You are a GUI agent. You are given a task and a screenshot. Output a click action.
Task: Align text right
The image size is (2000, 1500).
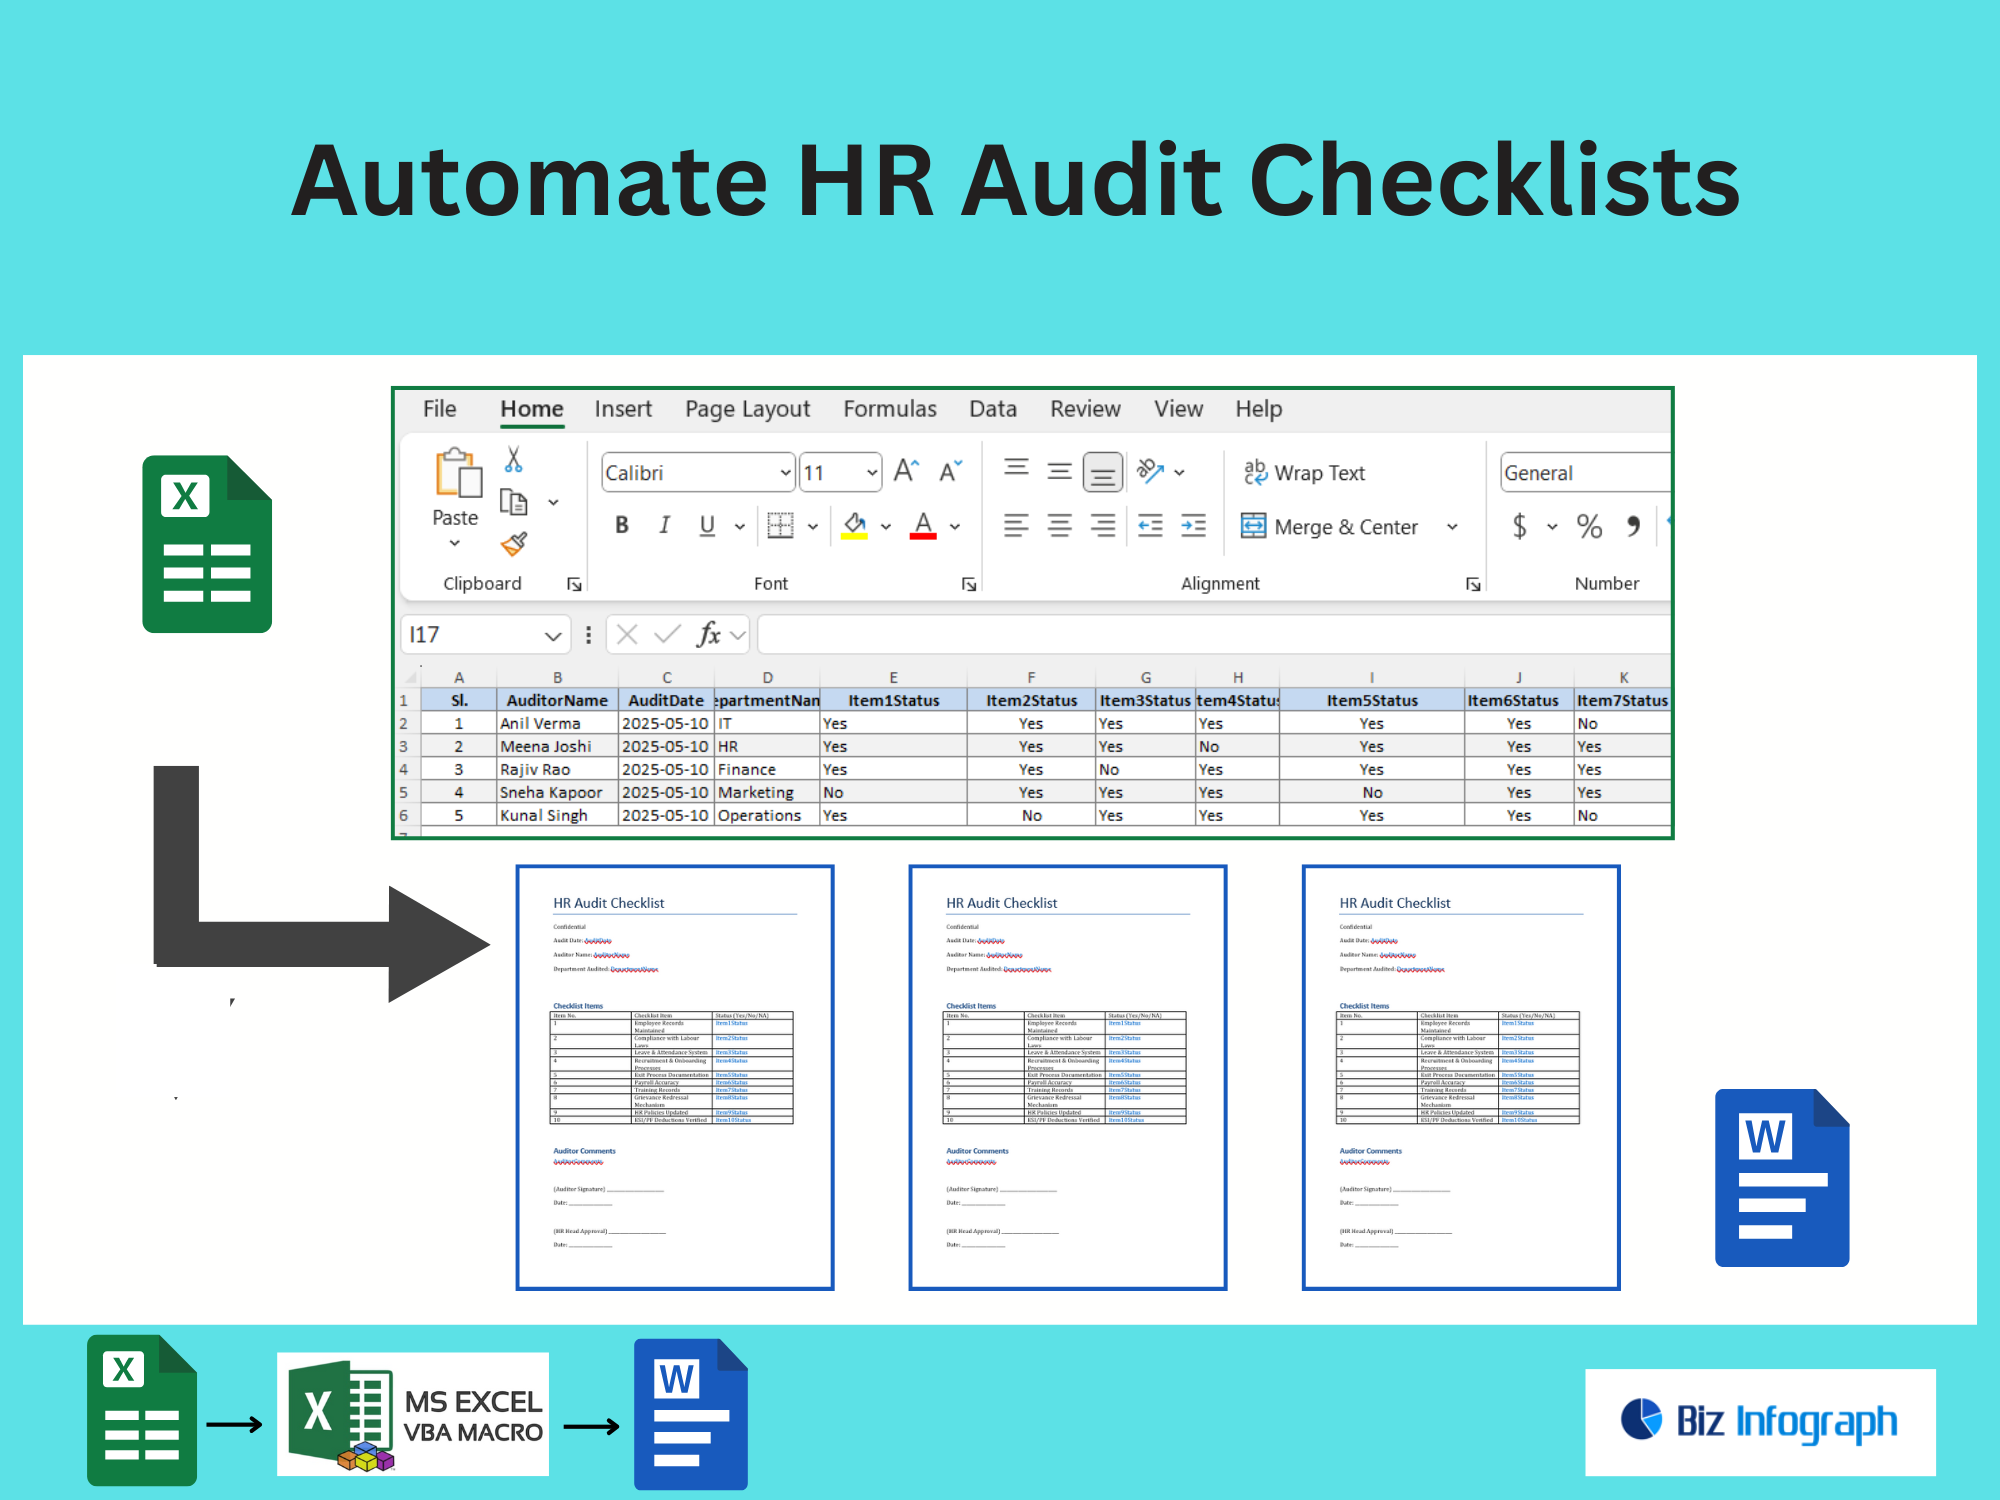coord(1103,525)
